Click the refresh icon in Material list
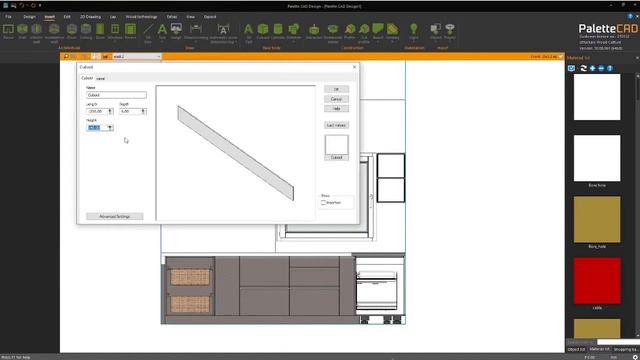The width and height of the screenshot is (640, 360). [584, 68]
